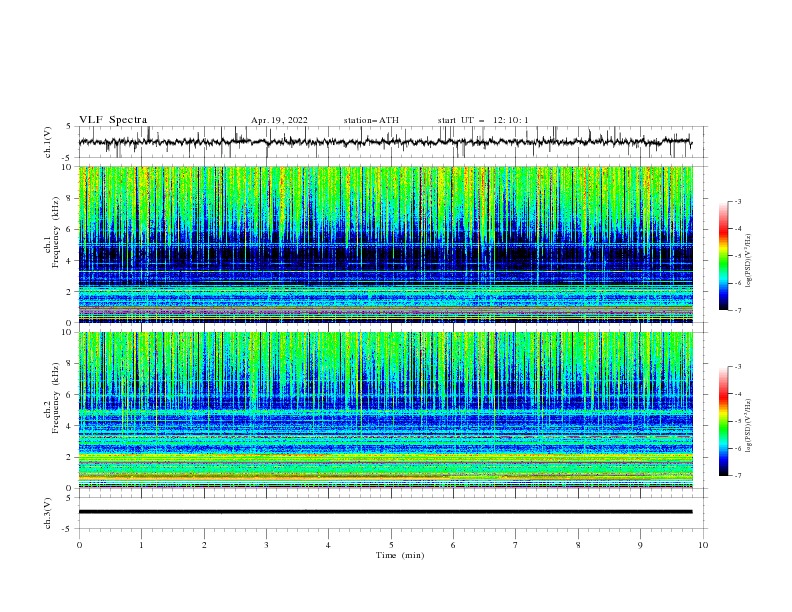Click the ch.1 voltage waveform trace

(x=385, y=142)
